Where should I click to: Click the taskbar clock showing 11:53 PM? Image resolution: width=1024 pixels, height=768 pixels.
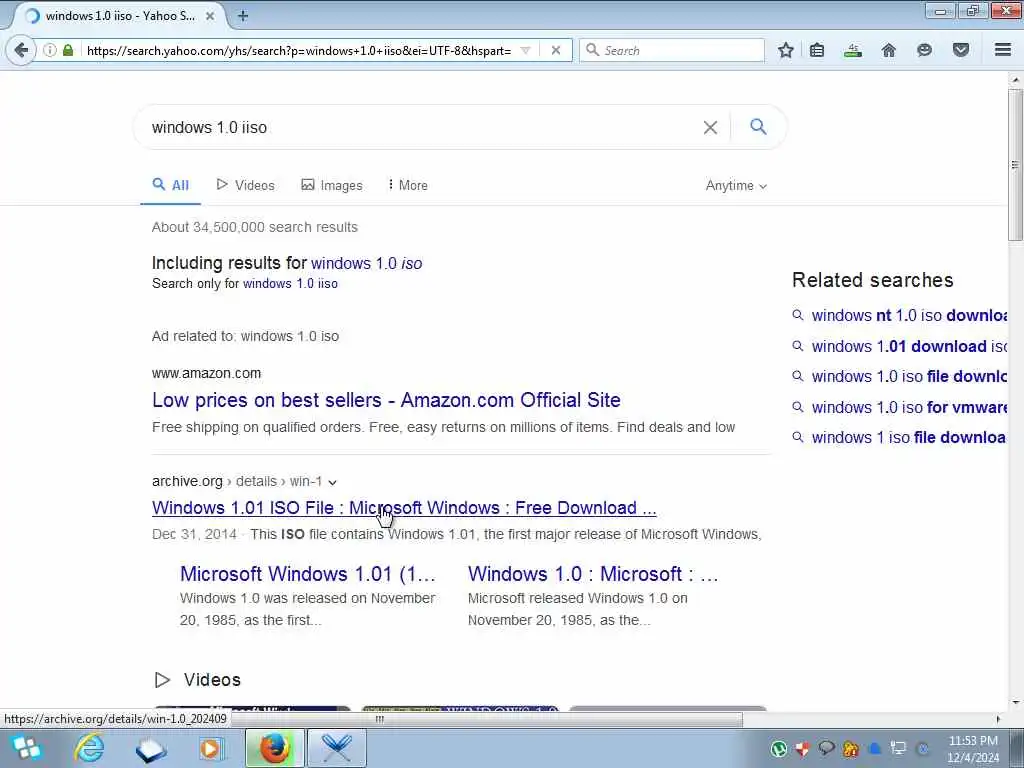972,748
